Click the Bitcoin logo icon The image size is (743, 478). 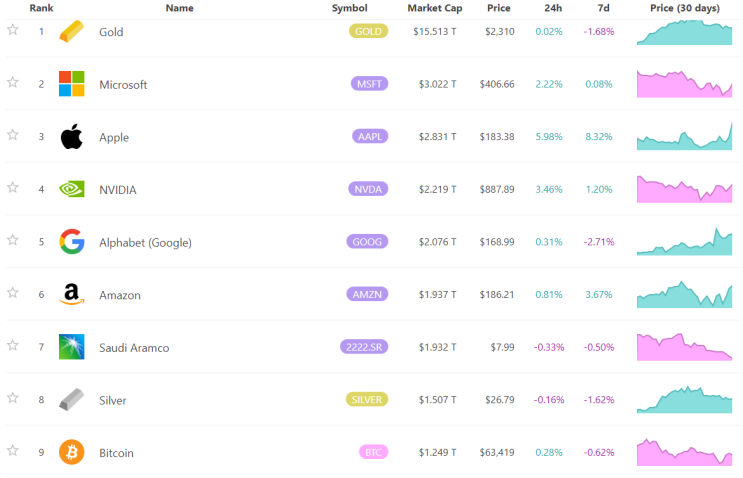tap(72, 452)
